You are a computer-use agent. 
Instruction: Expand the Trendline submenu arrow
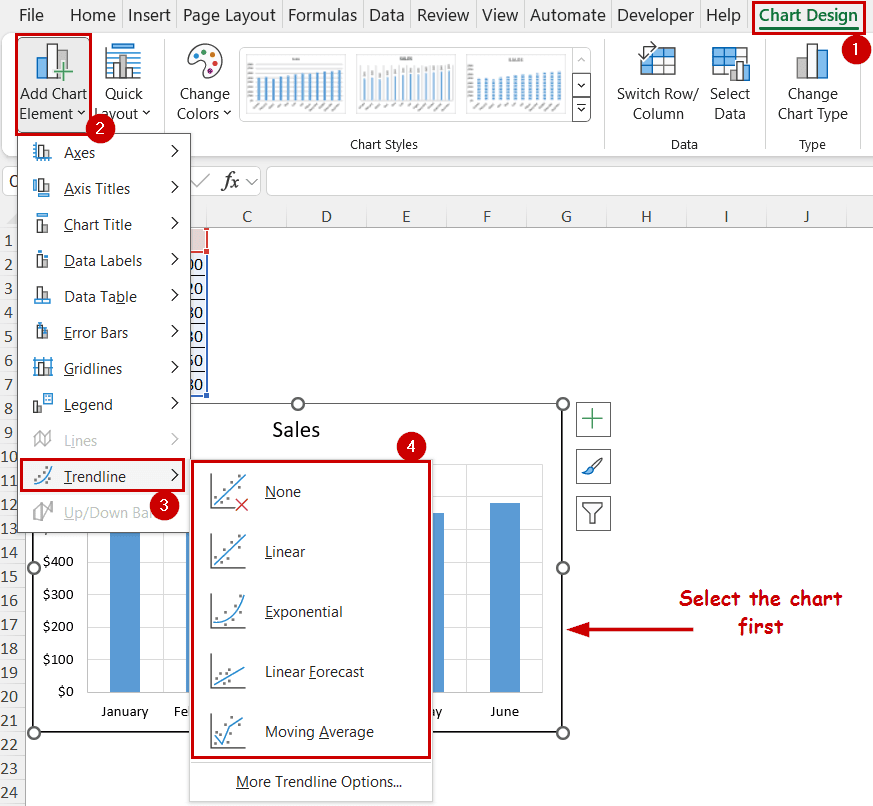tap(175, 475)
